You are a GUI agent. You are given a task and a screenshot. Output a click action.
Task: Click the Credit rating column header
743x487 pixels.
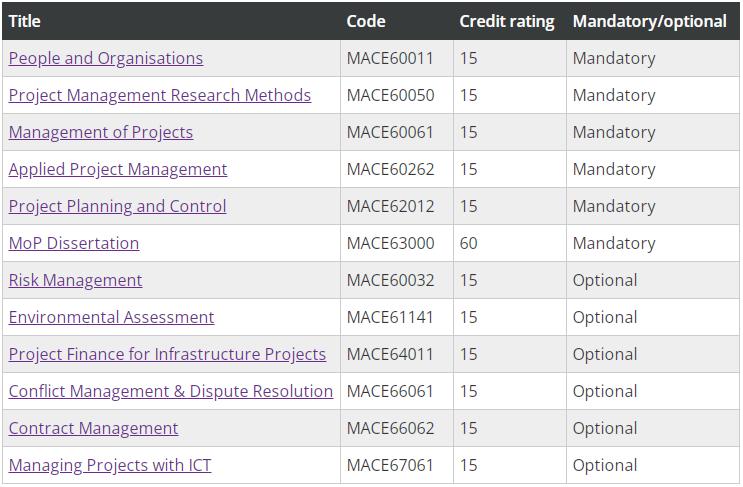(x=506, y=21)
